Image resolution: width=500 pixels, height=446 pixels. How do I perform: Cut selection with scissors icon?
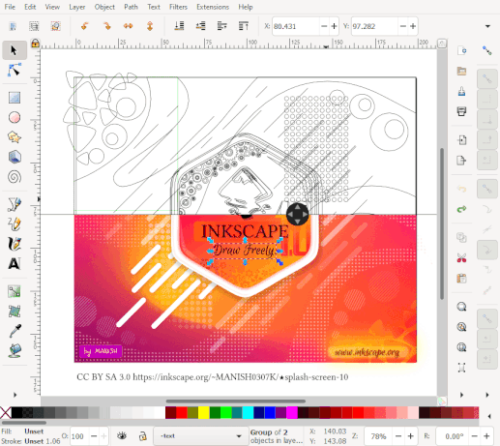point(462,258)
